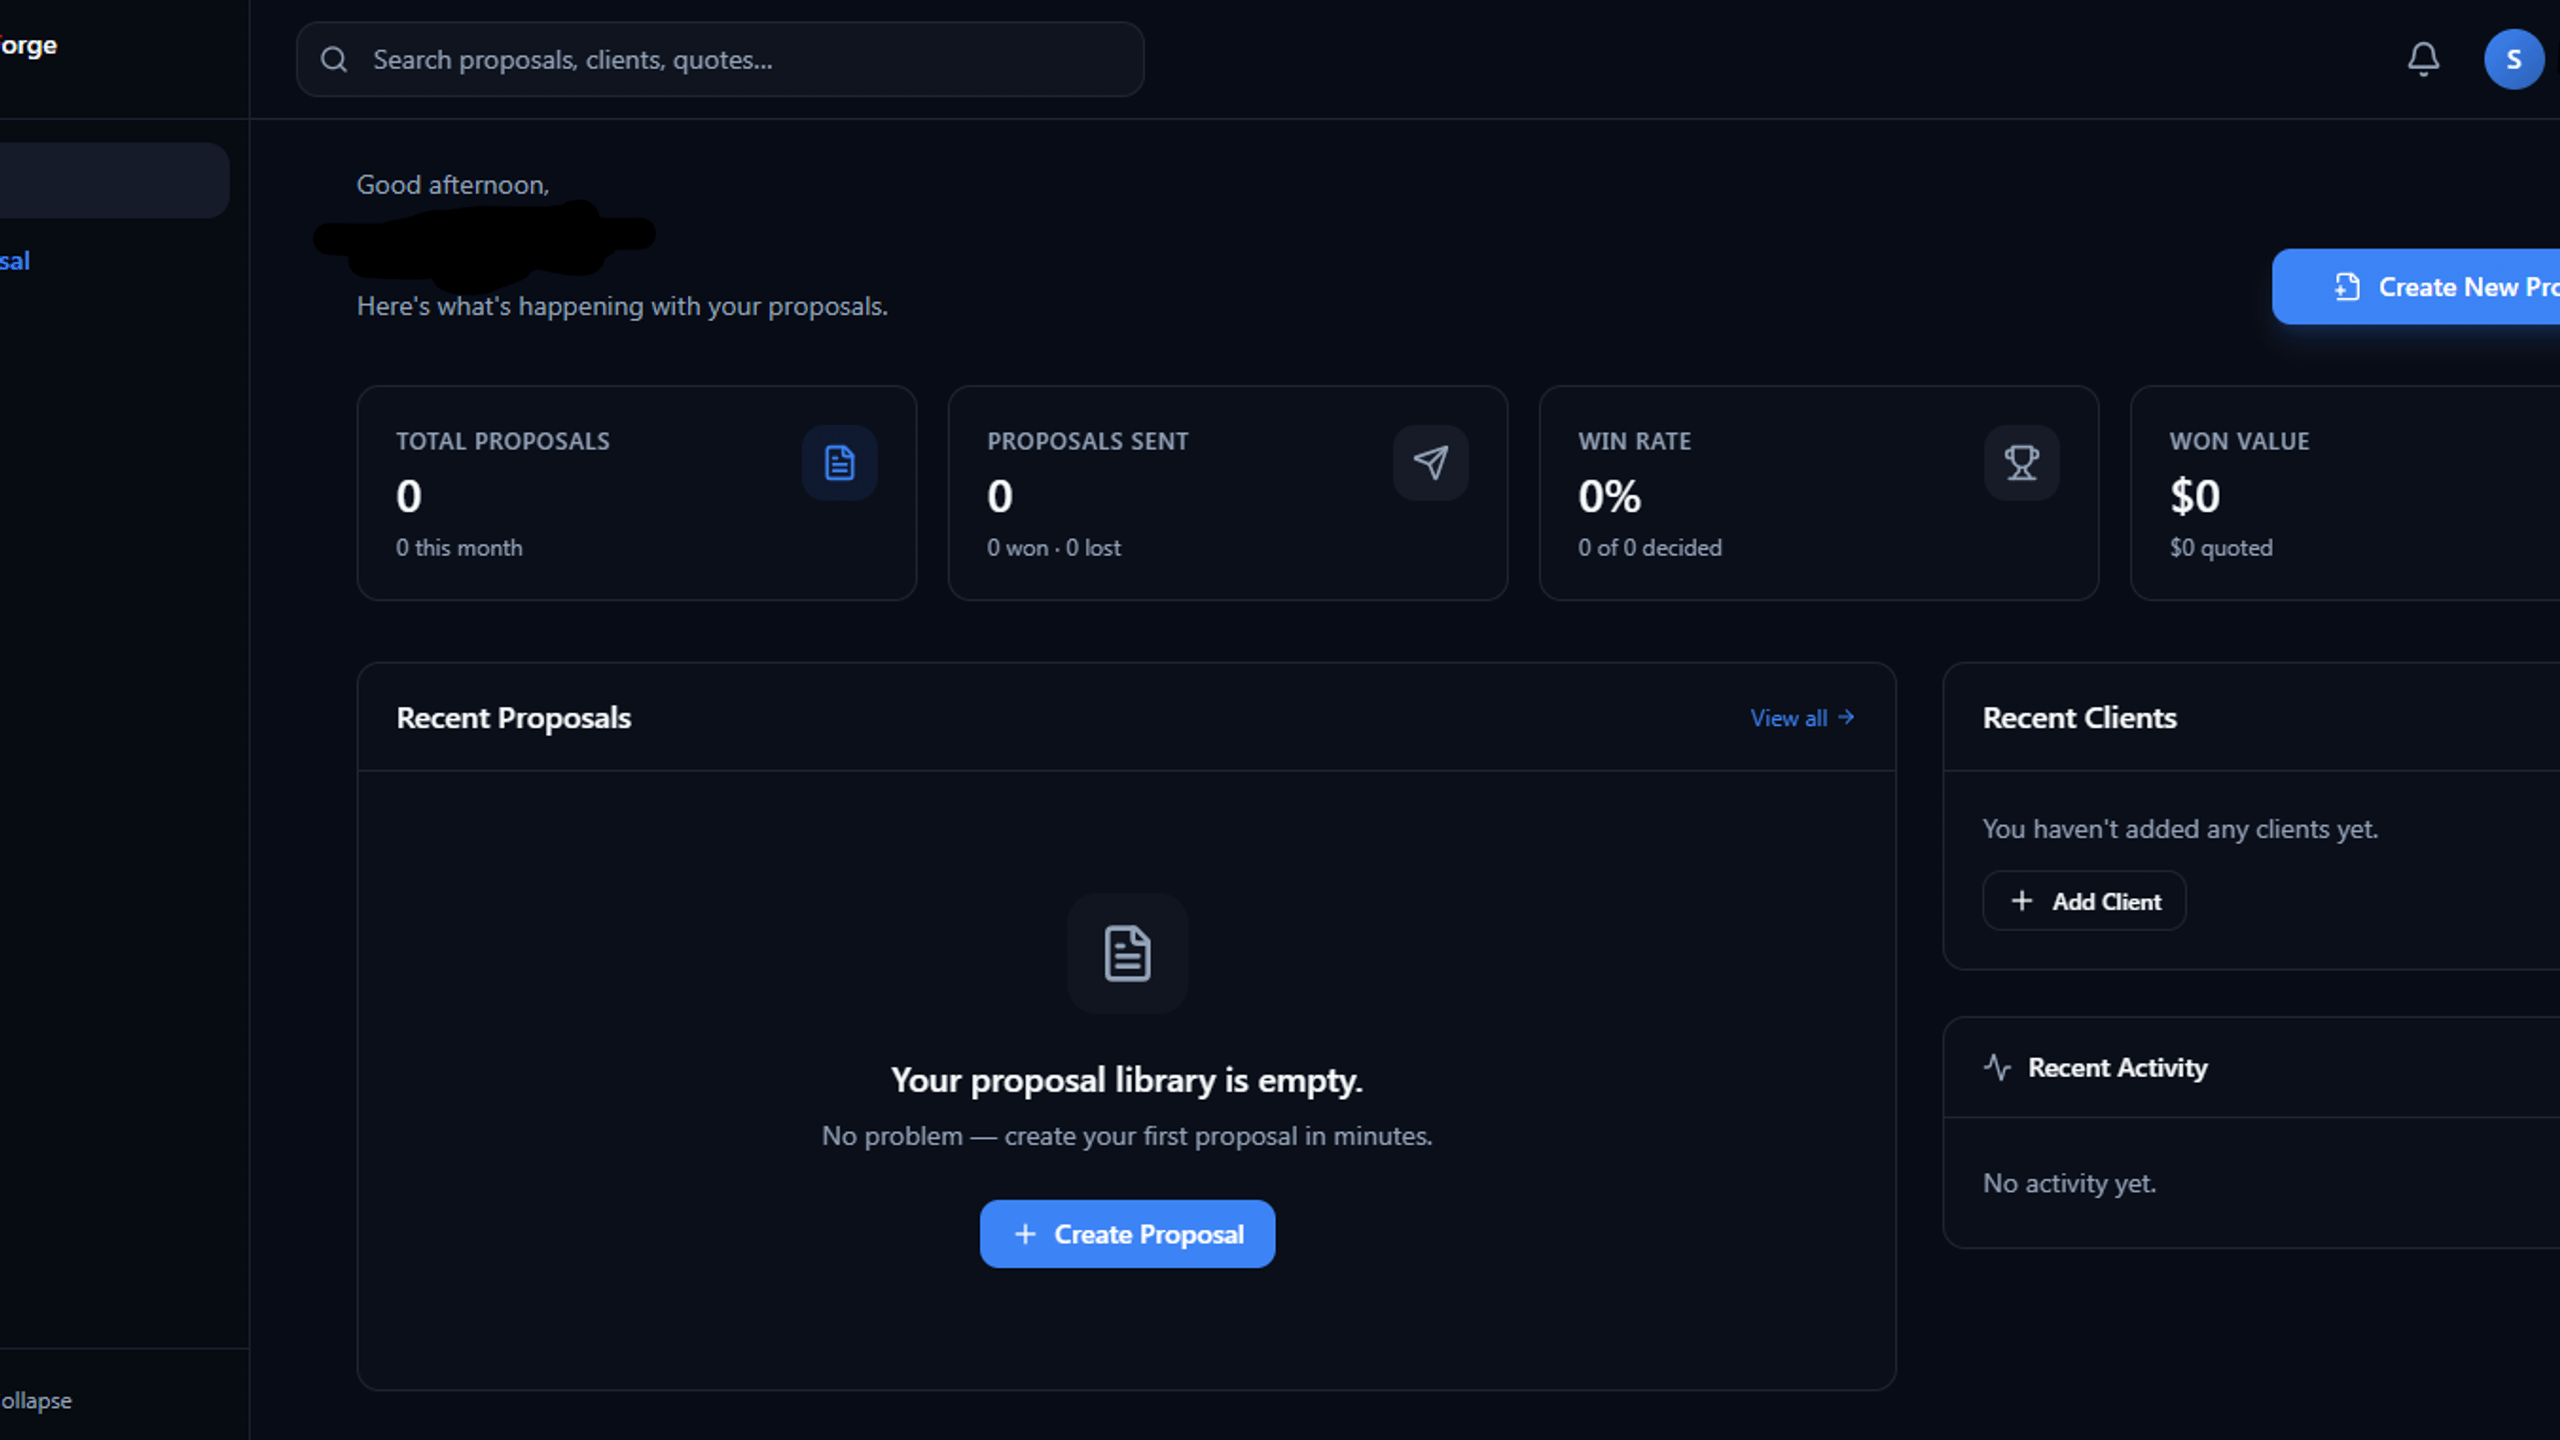2560x1440 pixels.
Task: Open the View all proposals link
Action: [x=1802, y=718]
